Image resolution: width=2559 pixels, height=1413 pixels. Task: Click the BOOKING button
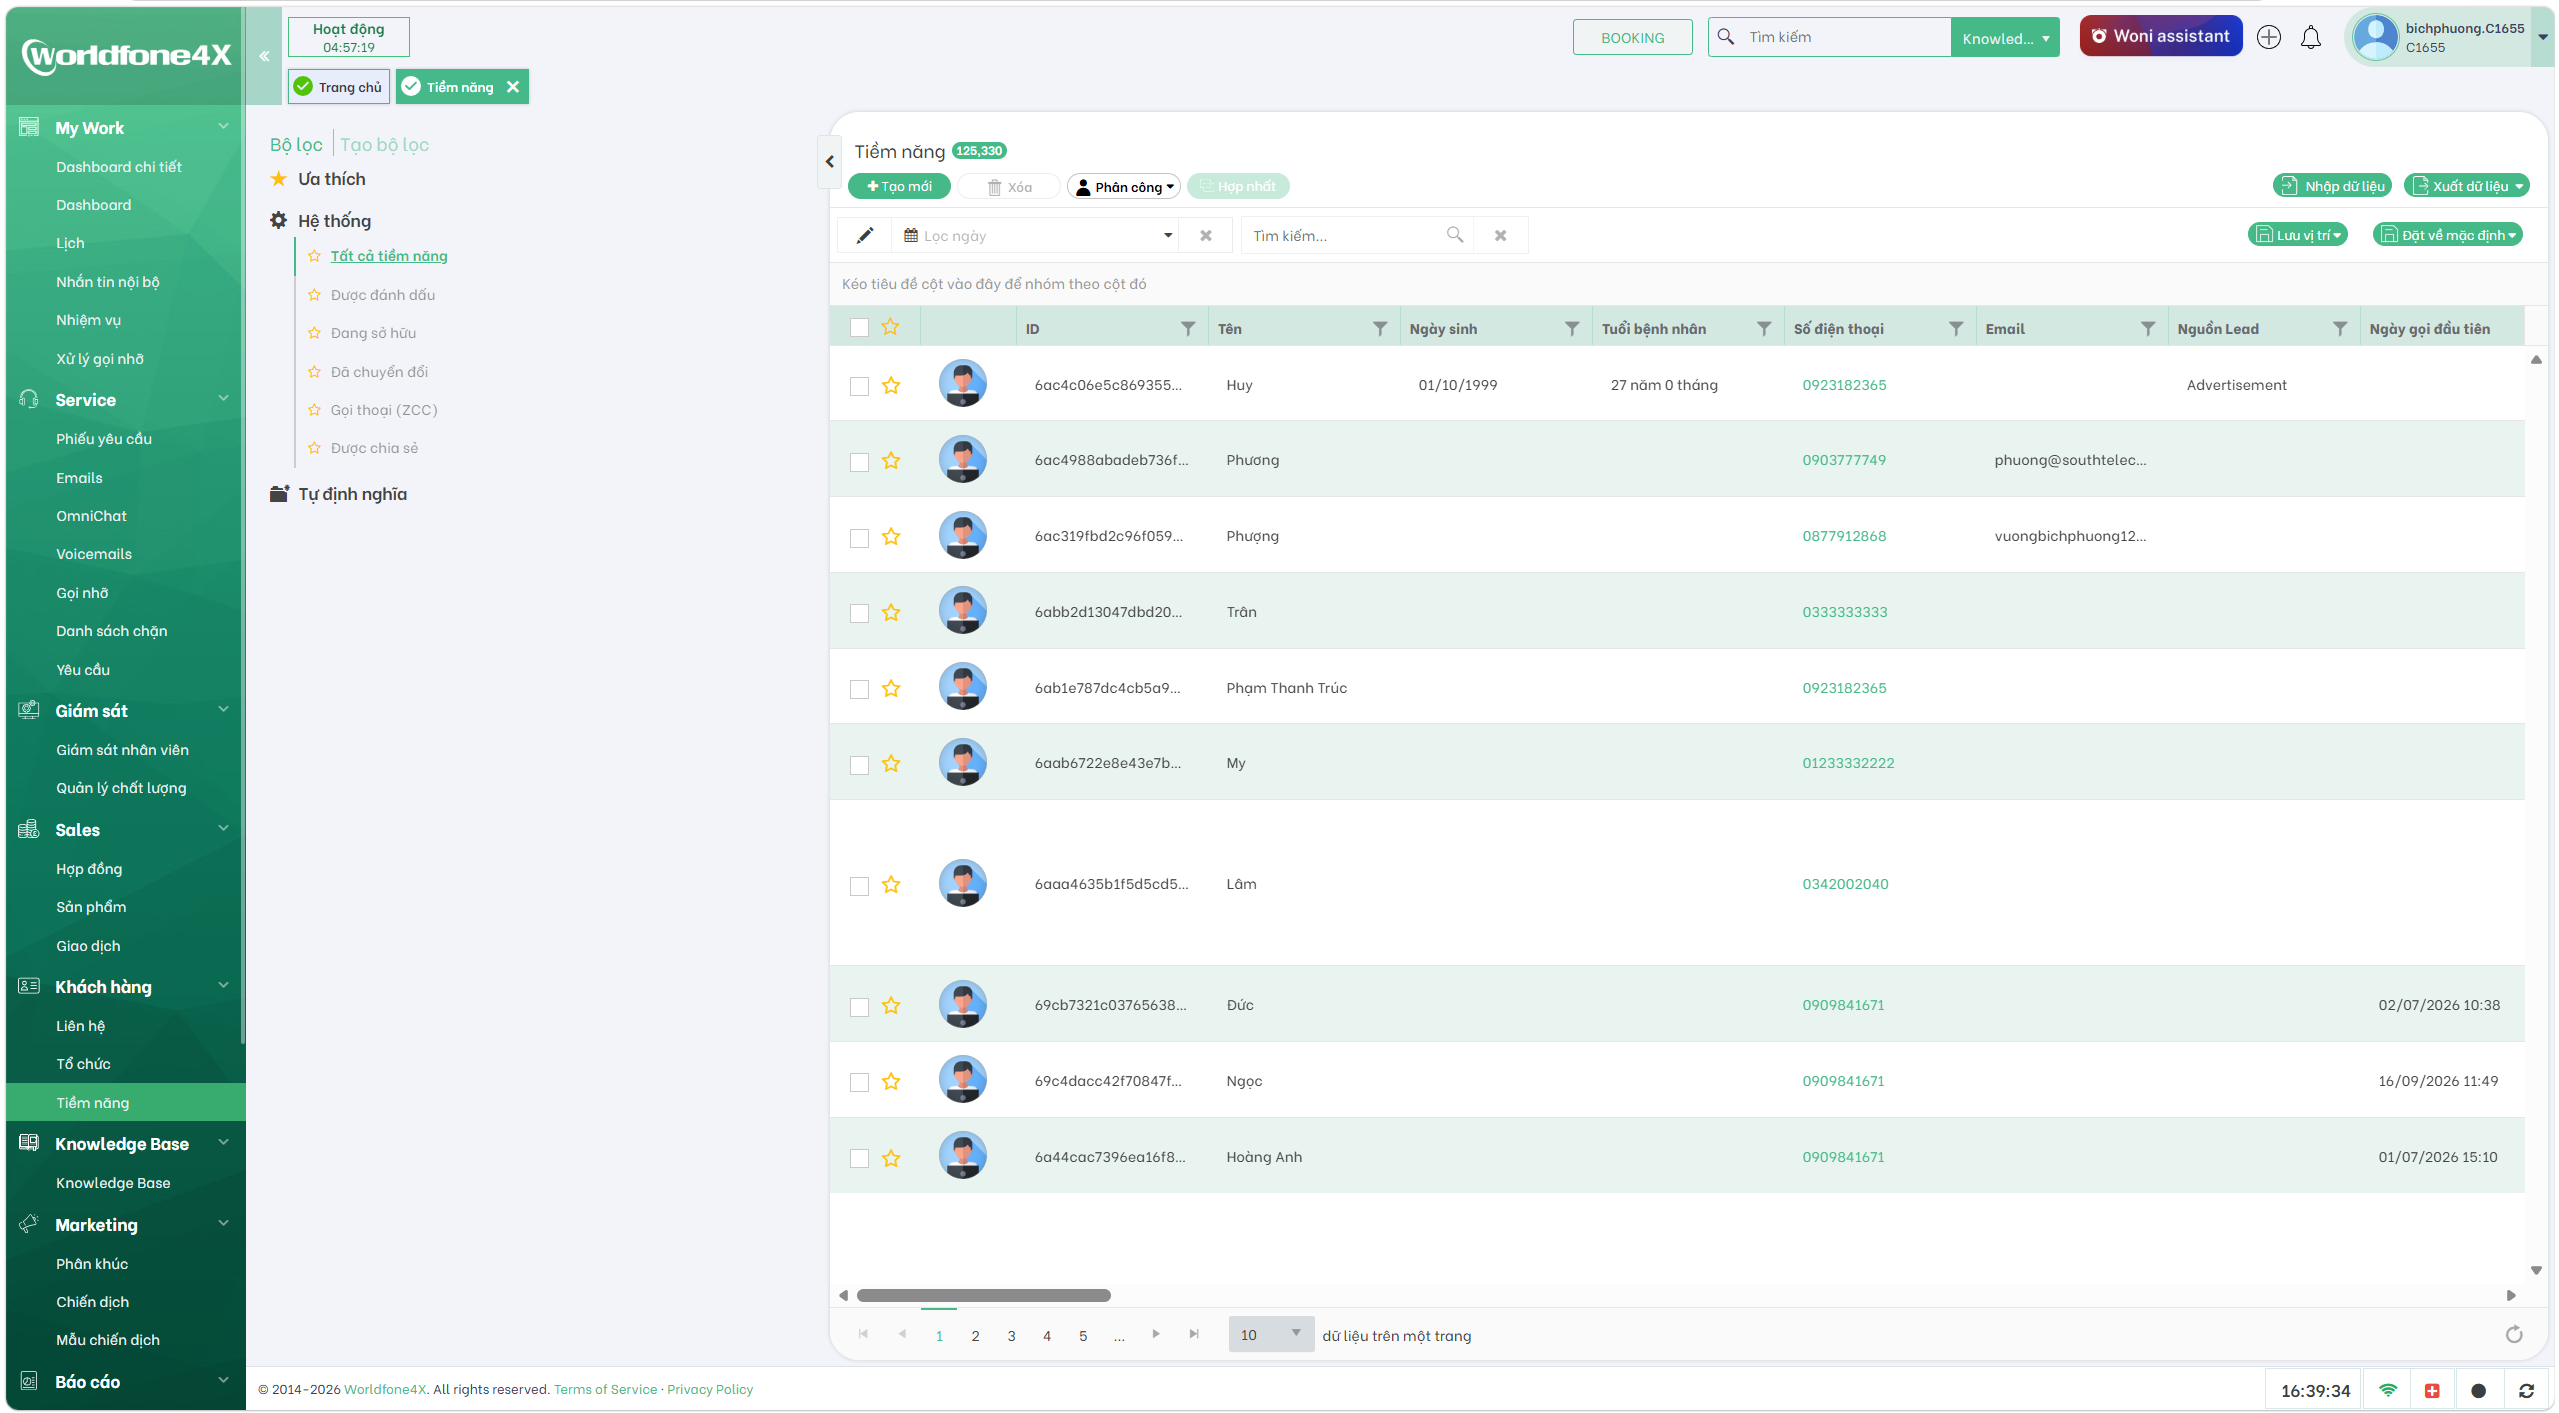(1632, 38)
